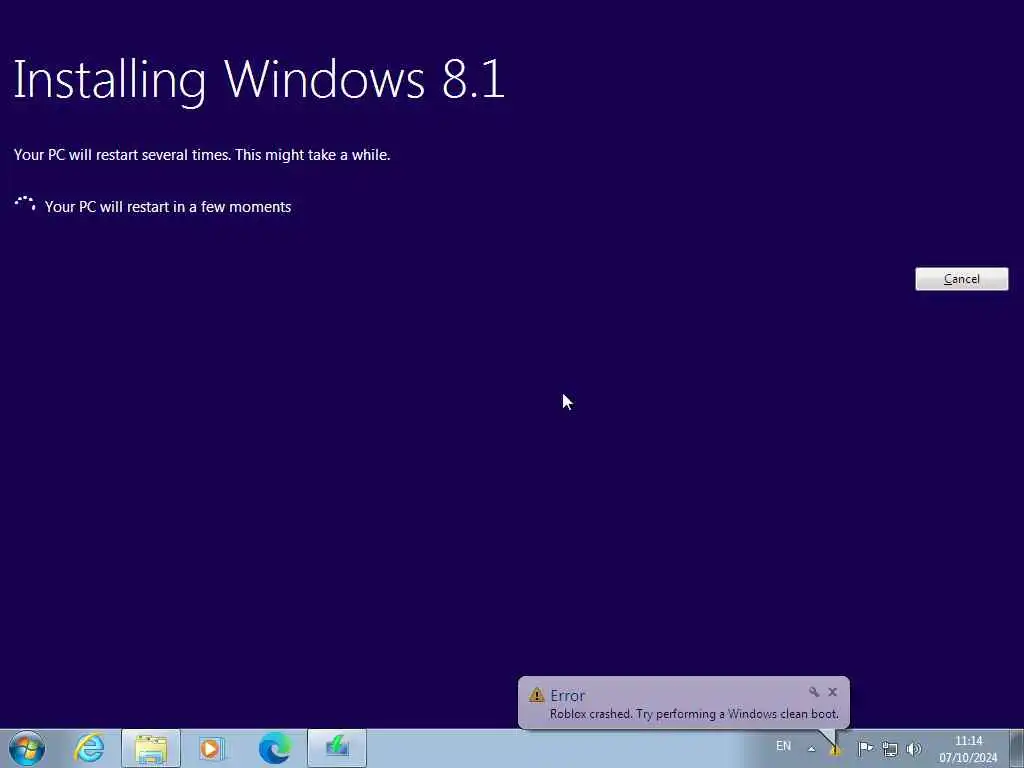Open Action Center flag icon
The image size is (1024, 768).
point(865,748)
